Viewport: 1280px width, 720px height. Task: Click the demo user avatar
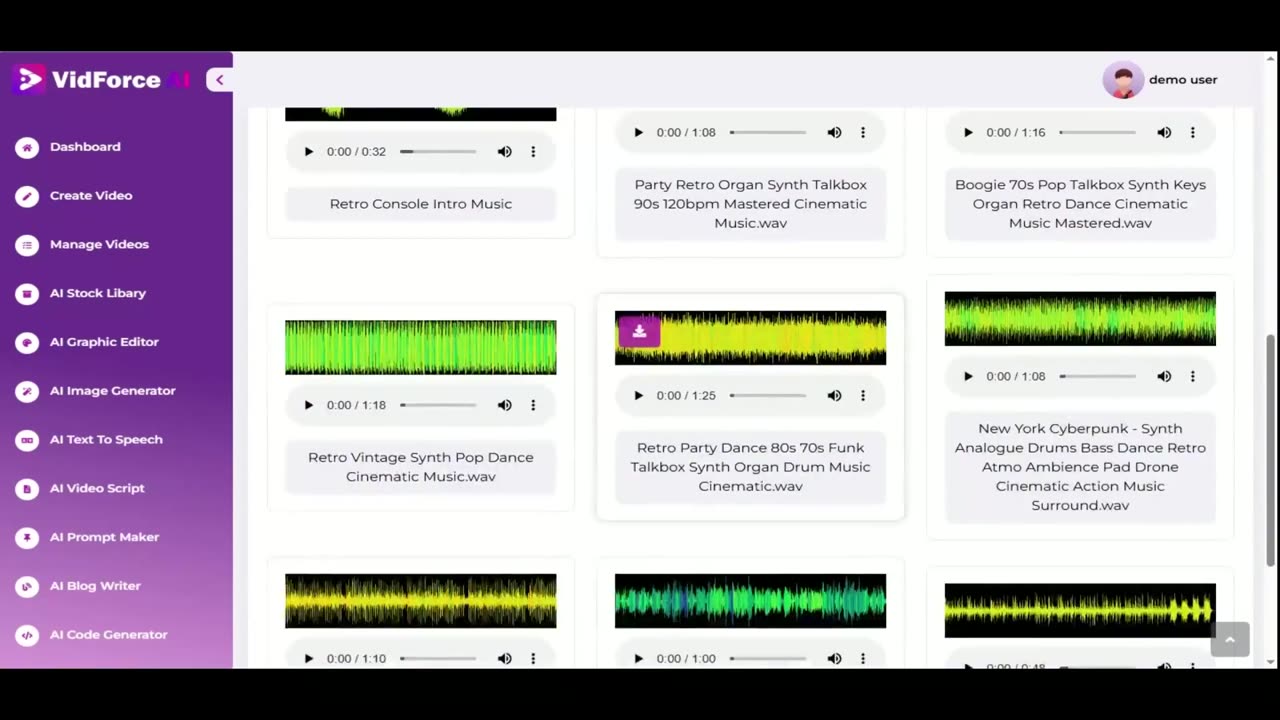pos(1123,80)
